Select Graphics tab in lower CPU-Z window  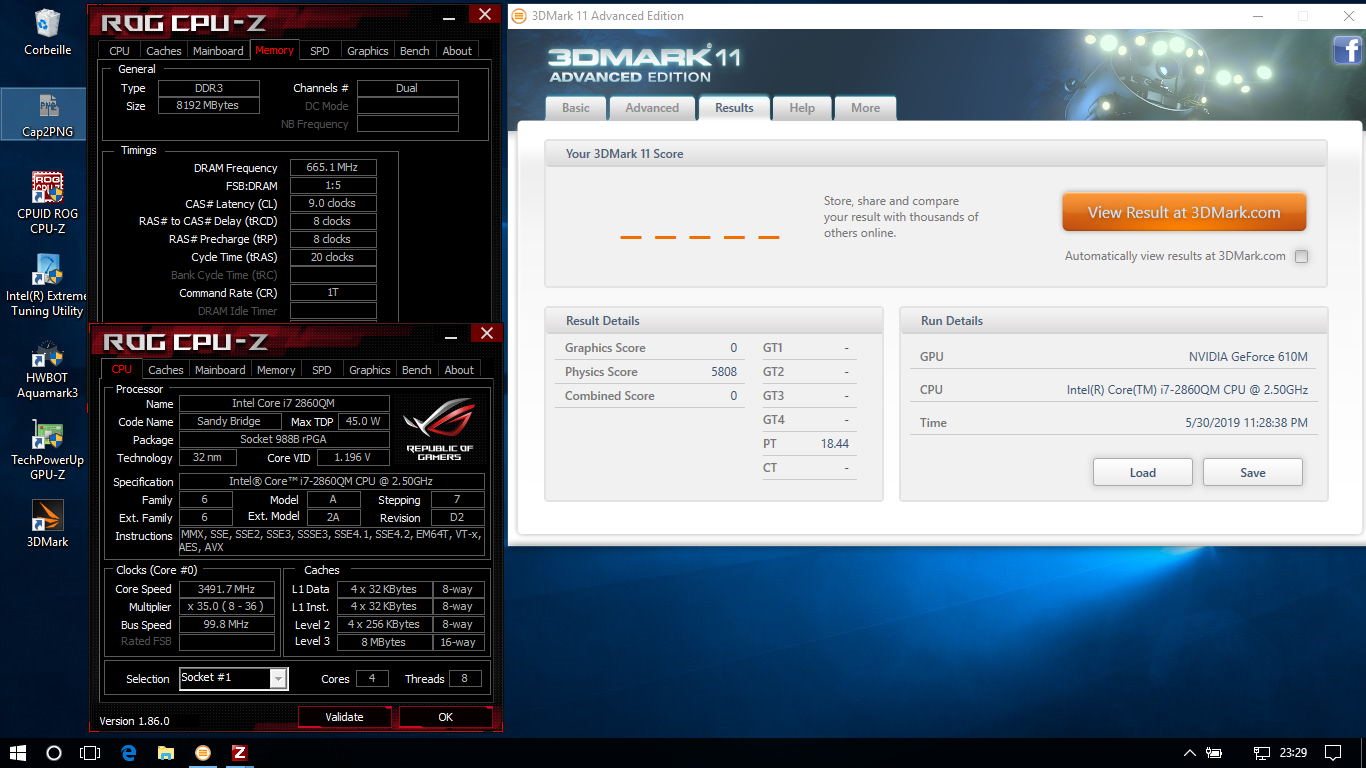point(370,370)
